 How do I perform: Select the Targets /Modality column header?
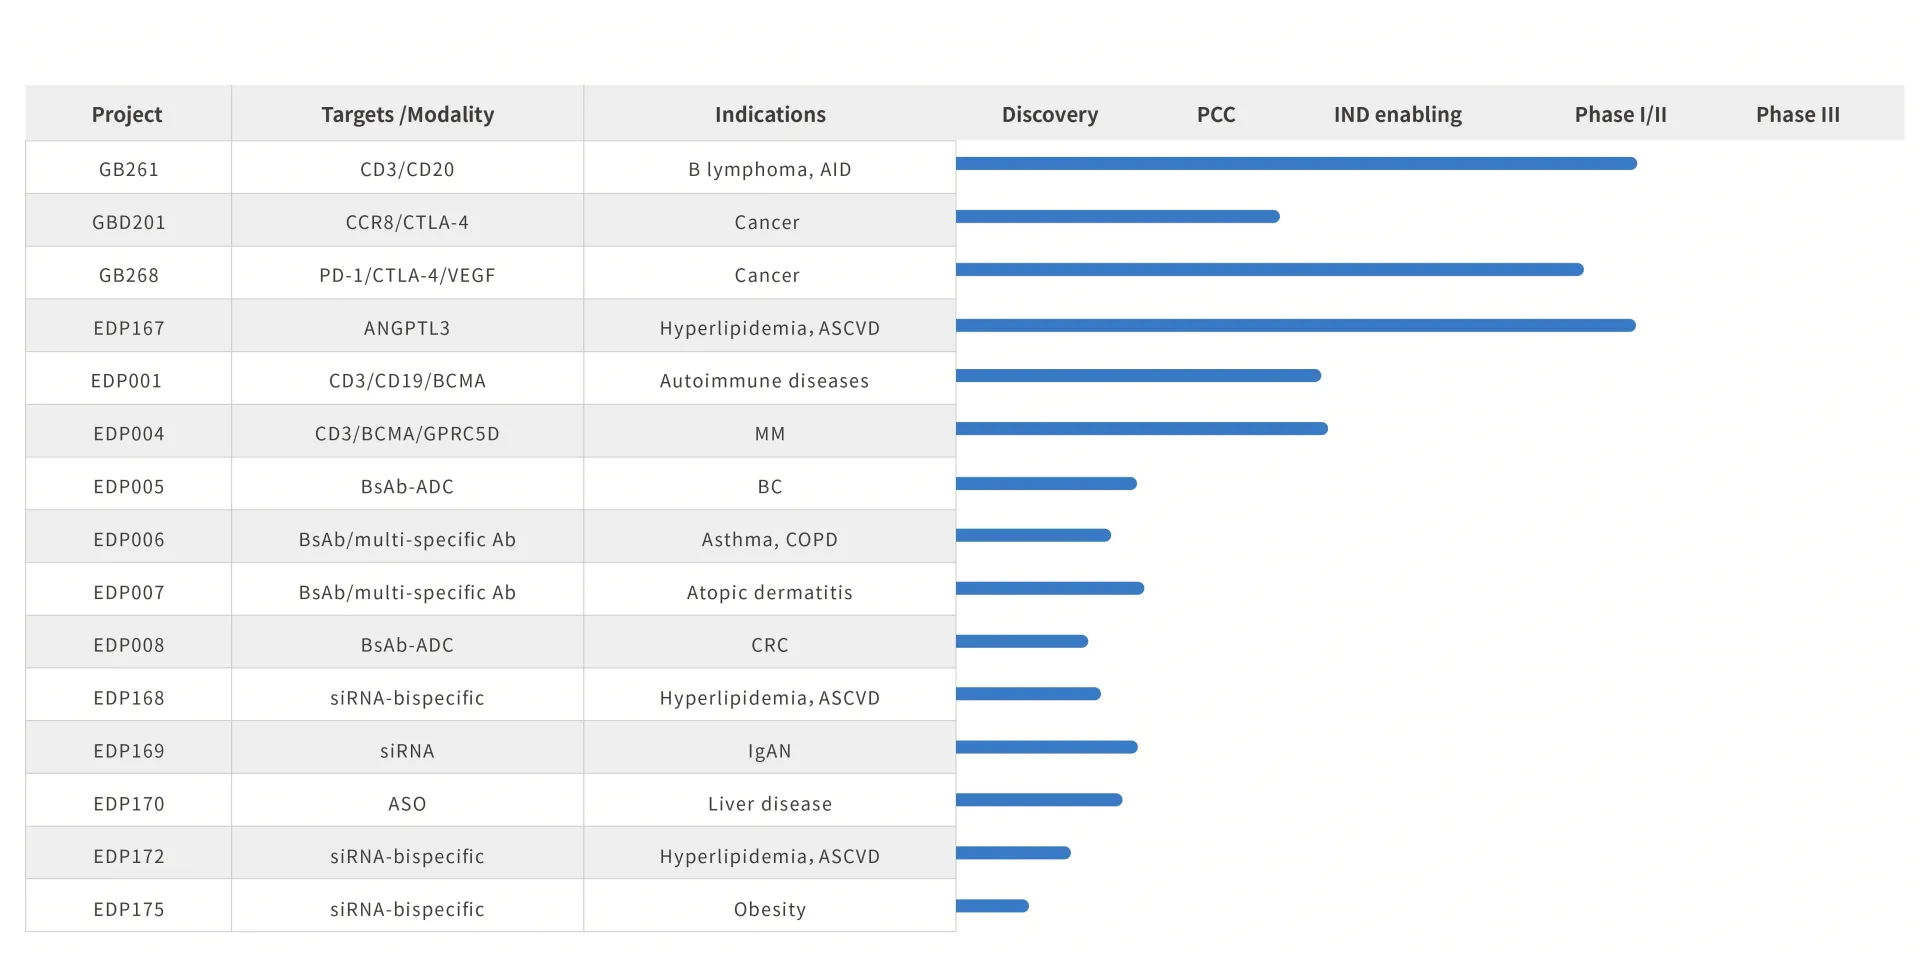(407, 115)
